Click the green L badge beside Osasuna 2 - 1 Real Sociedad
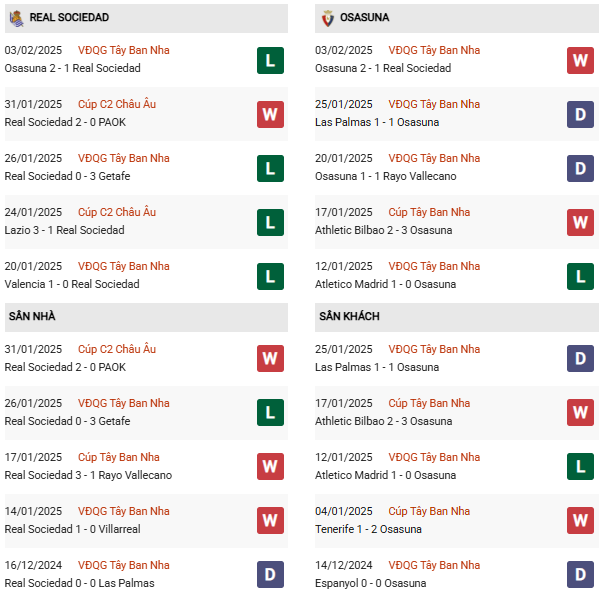600x595 pixels. [270, 60]
